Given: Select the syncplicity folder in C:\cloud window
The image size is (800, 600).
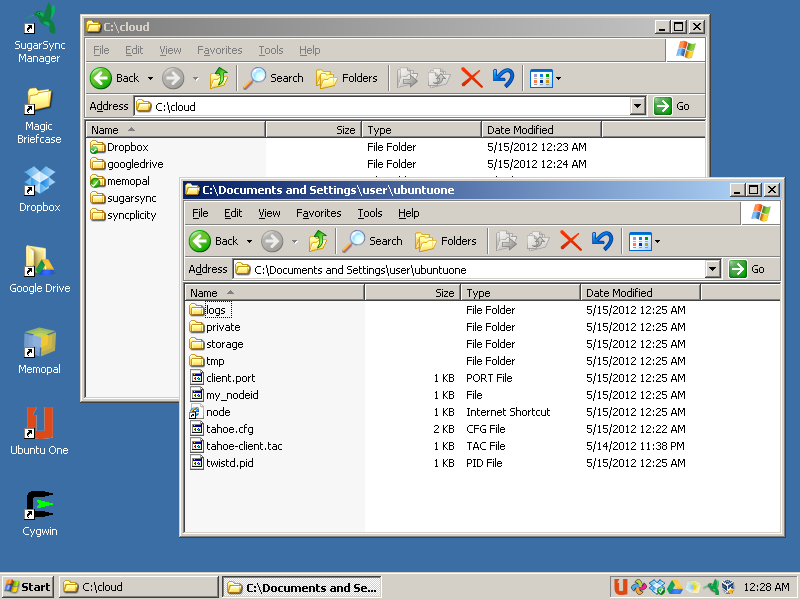Looking at the screenshot, I should pyautogui.click(x=123, y=215).
